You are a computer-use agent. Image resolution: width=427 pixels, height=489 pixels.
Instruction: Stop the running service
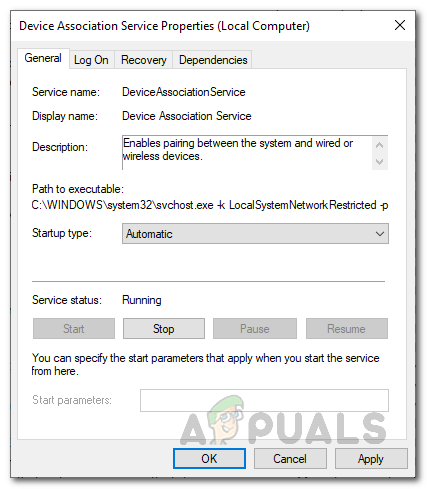point(164,329)
